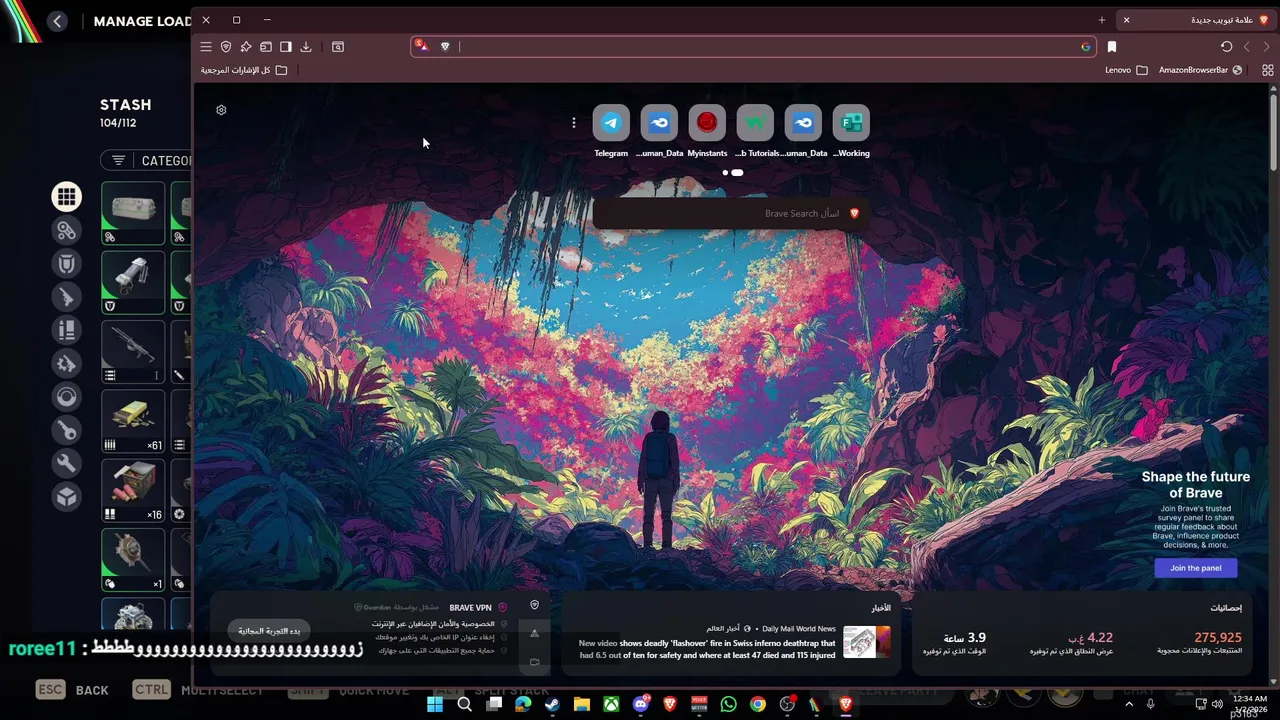Click the Brave Wallet toolbar icon

click(x=266, y=46)
